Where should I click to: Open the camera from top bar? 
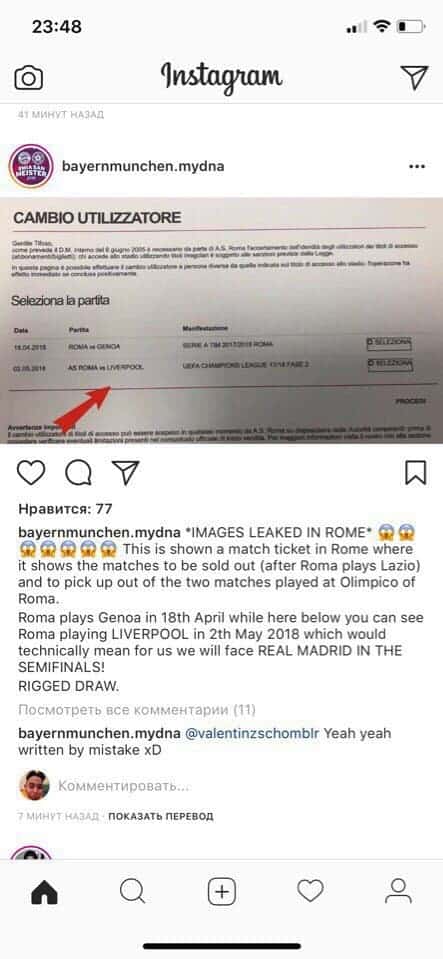click(x=28, y=78)
